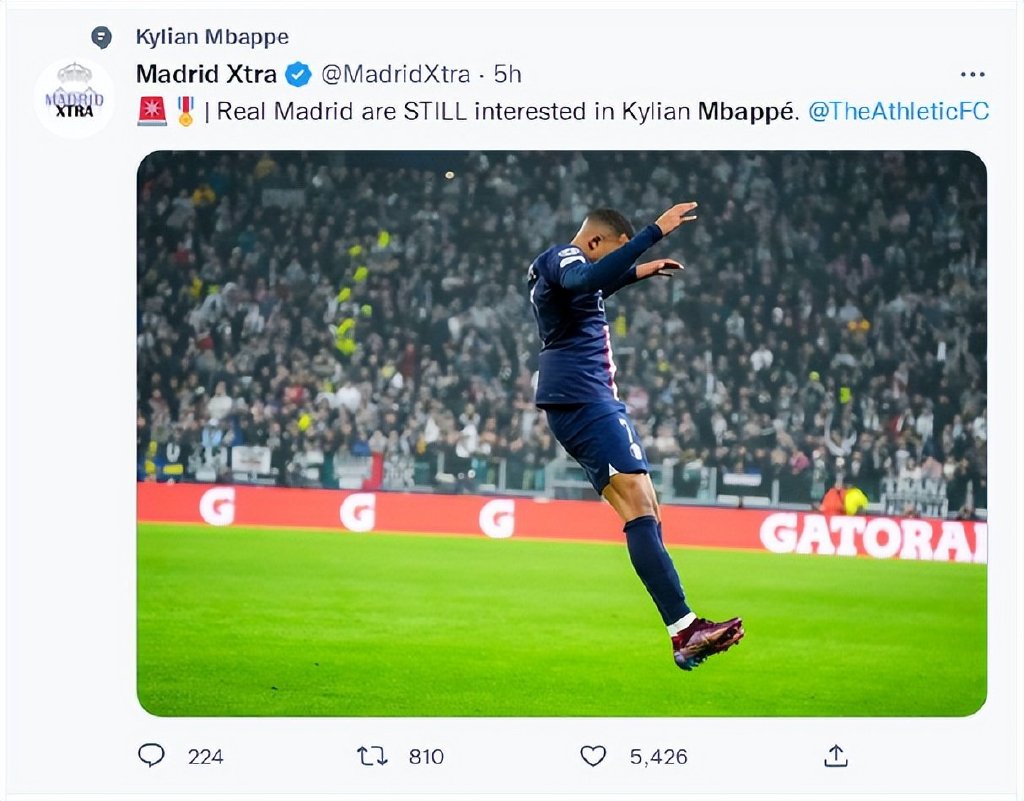
Task: Click the Kylian Mbappe topic icon
Action: (101, 37)
